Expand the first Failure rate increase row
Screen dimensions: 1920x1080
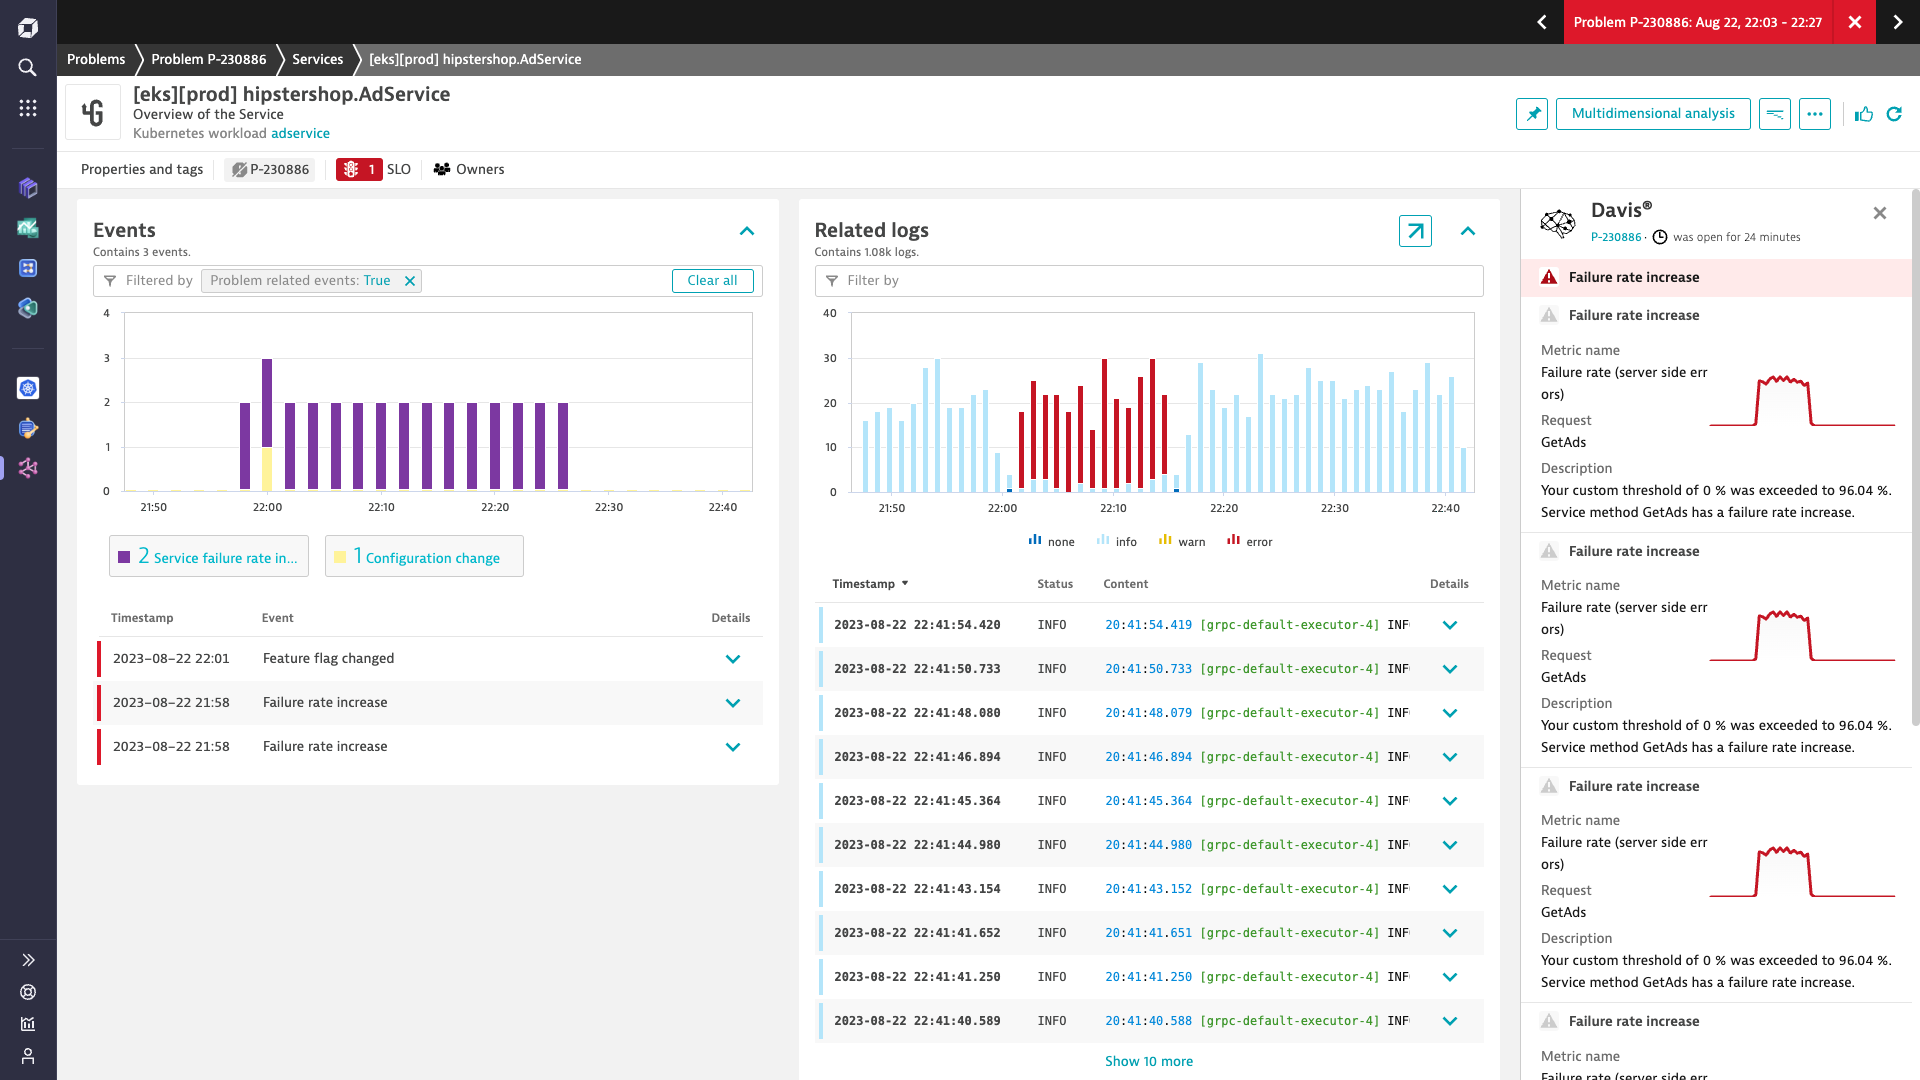[735, 702]
